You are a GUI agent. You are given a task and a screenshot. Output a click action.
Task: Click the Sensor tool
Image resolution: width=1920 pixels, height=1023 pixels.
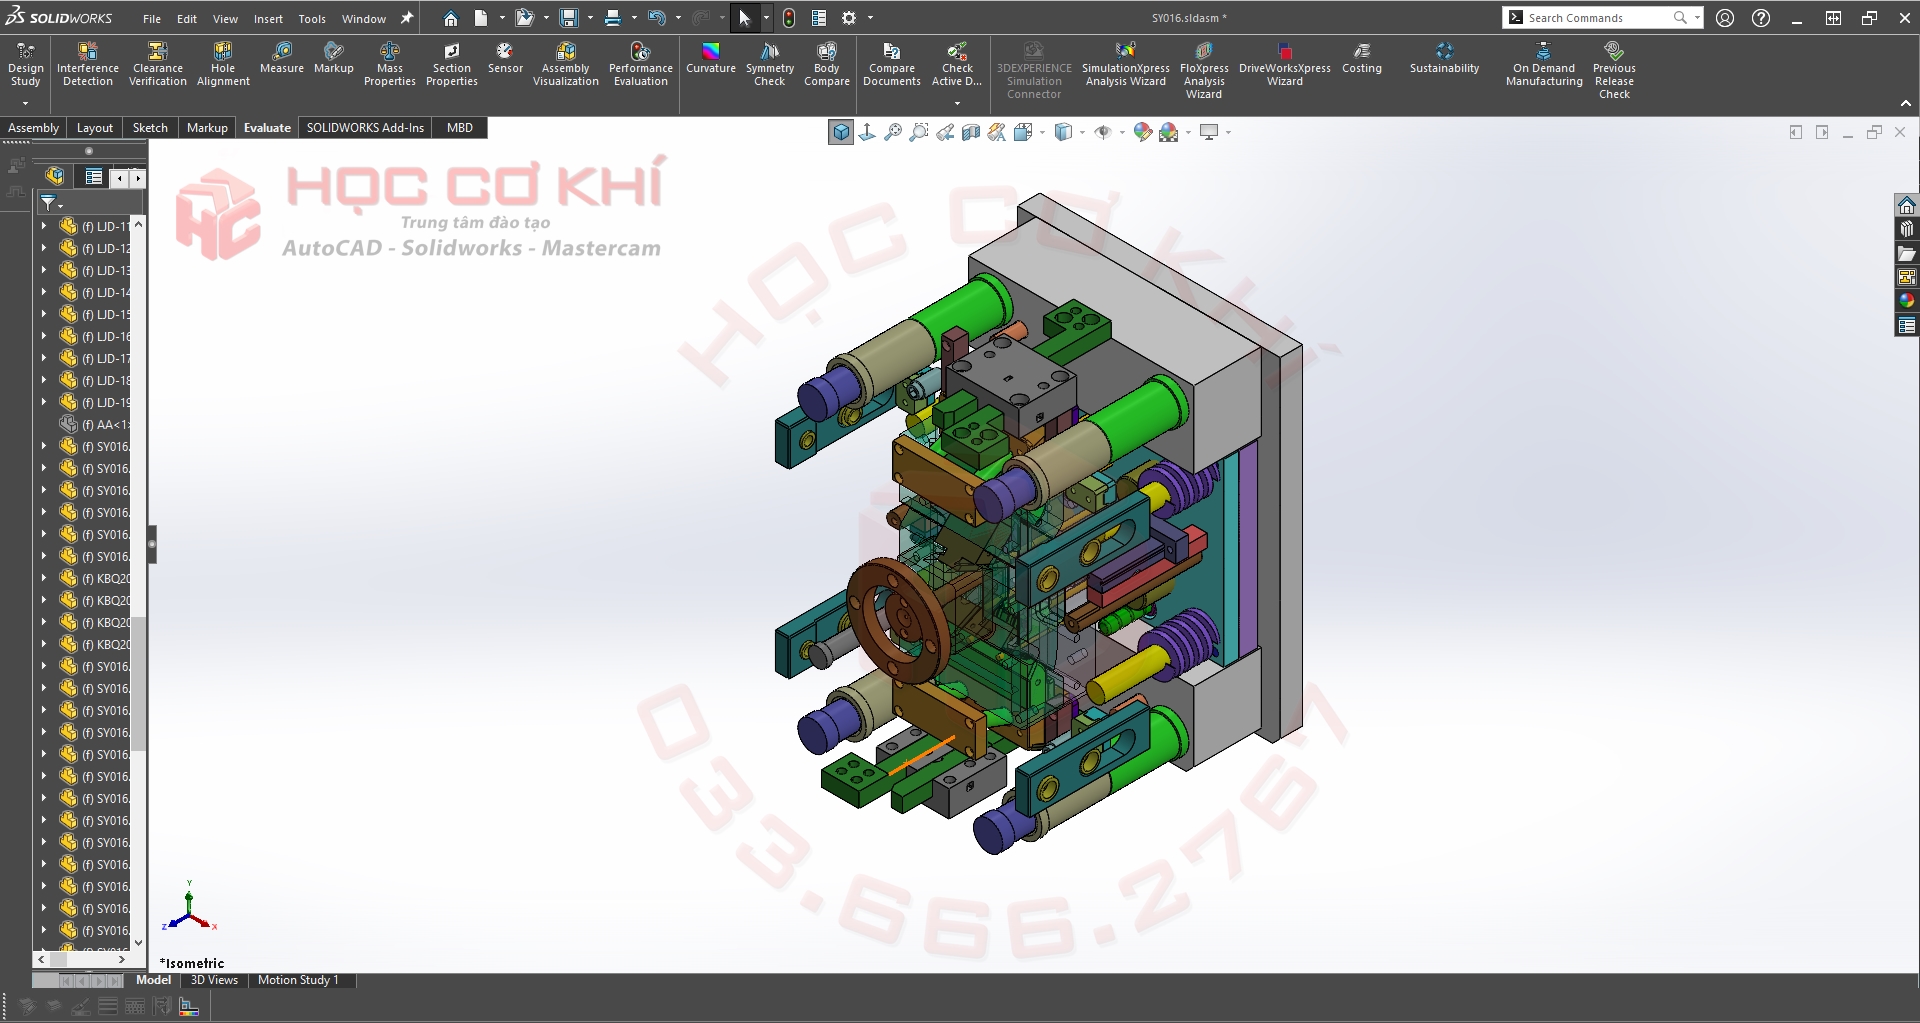pyautogui.click(x=505, y=58)
